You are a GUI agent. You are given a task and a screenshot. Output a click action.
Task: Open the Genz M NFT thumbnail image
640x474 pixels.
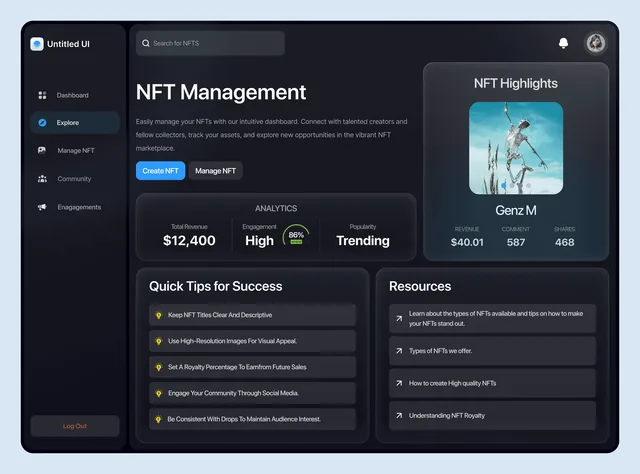coord(516,148)
